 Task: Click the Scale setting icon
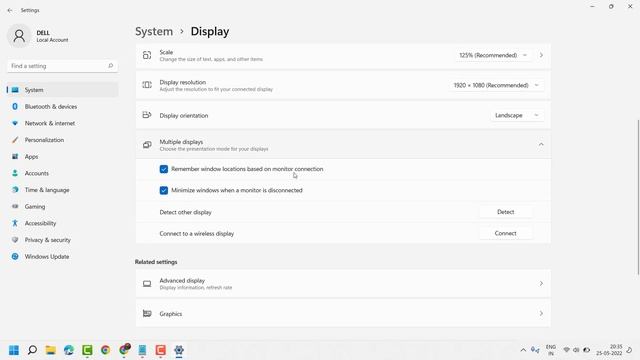click(x=147, y=55)
